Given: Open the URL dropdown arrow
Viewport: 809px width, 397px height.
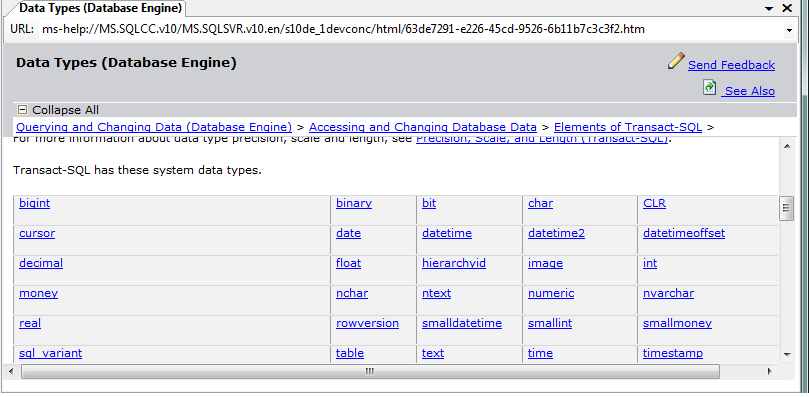Looking at the screenshot, I should pos(789,30).
